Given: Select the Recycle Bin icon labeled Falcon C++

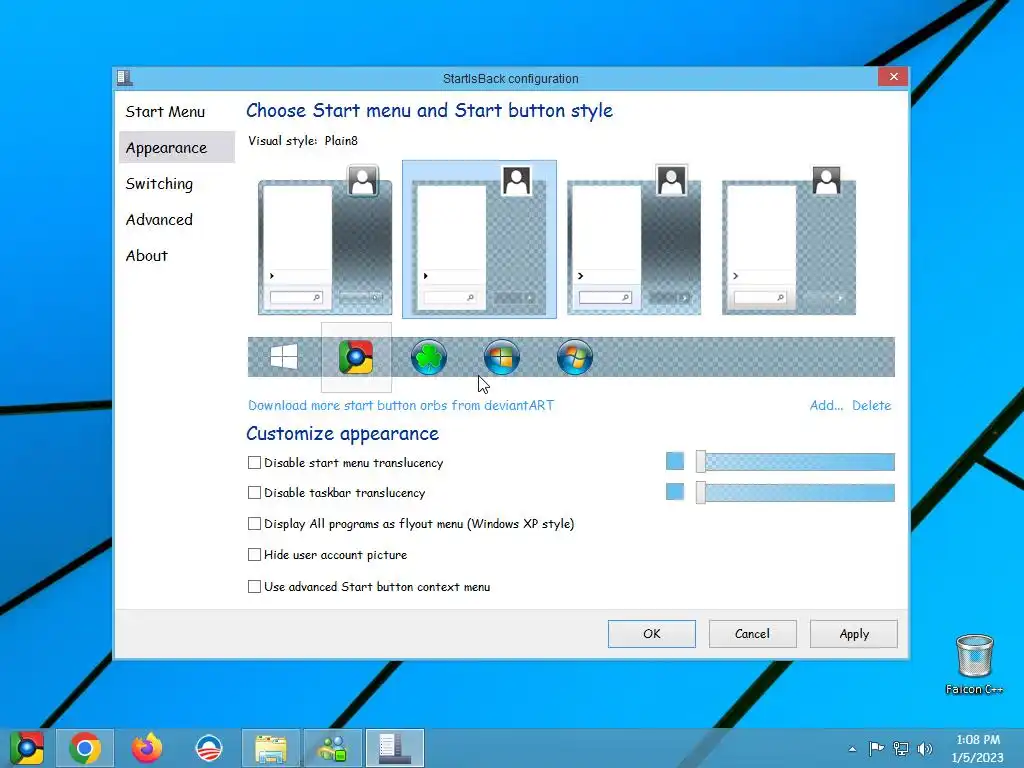Looking at the screenshot, I should click(x=974, y=664).
